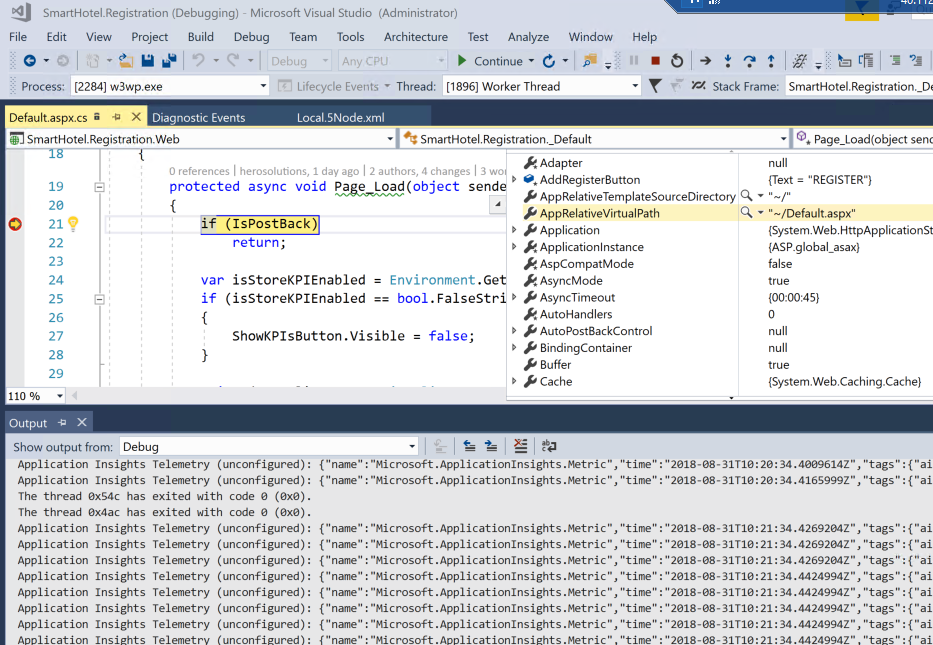The height and width of the screenshot is (645, 933).
Task: Click the Navigate Backward arrow icon
Action: 29,61
